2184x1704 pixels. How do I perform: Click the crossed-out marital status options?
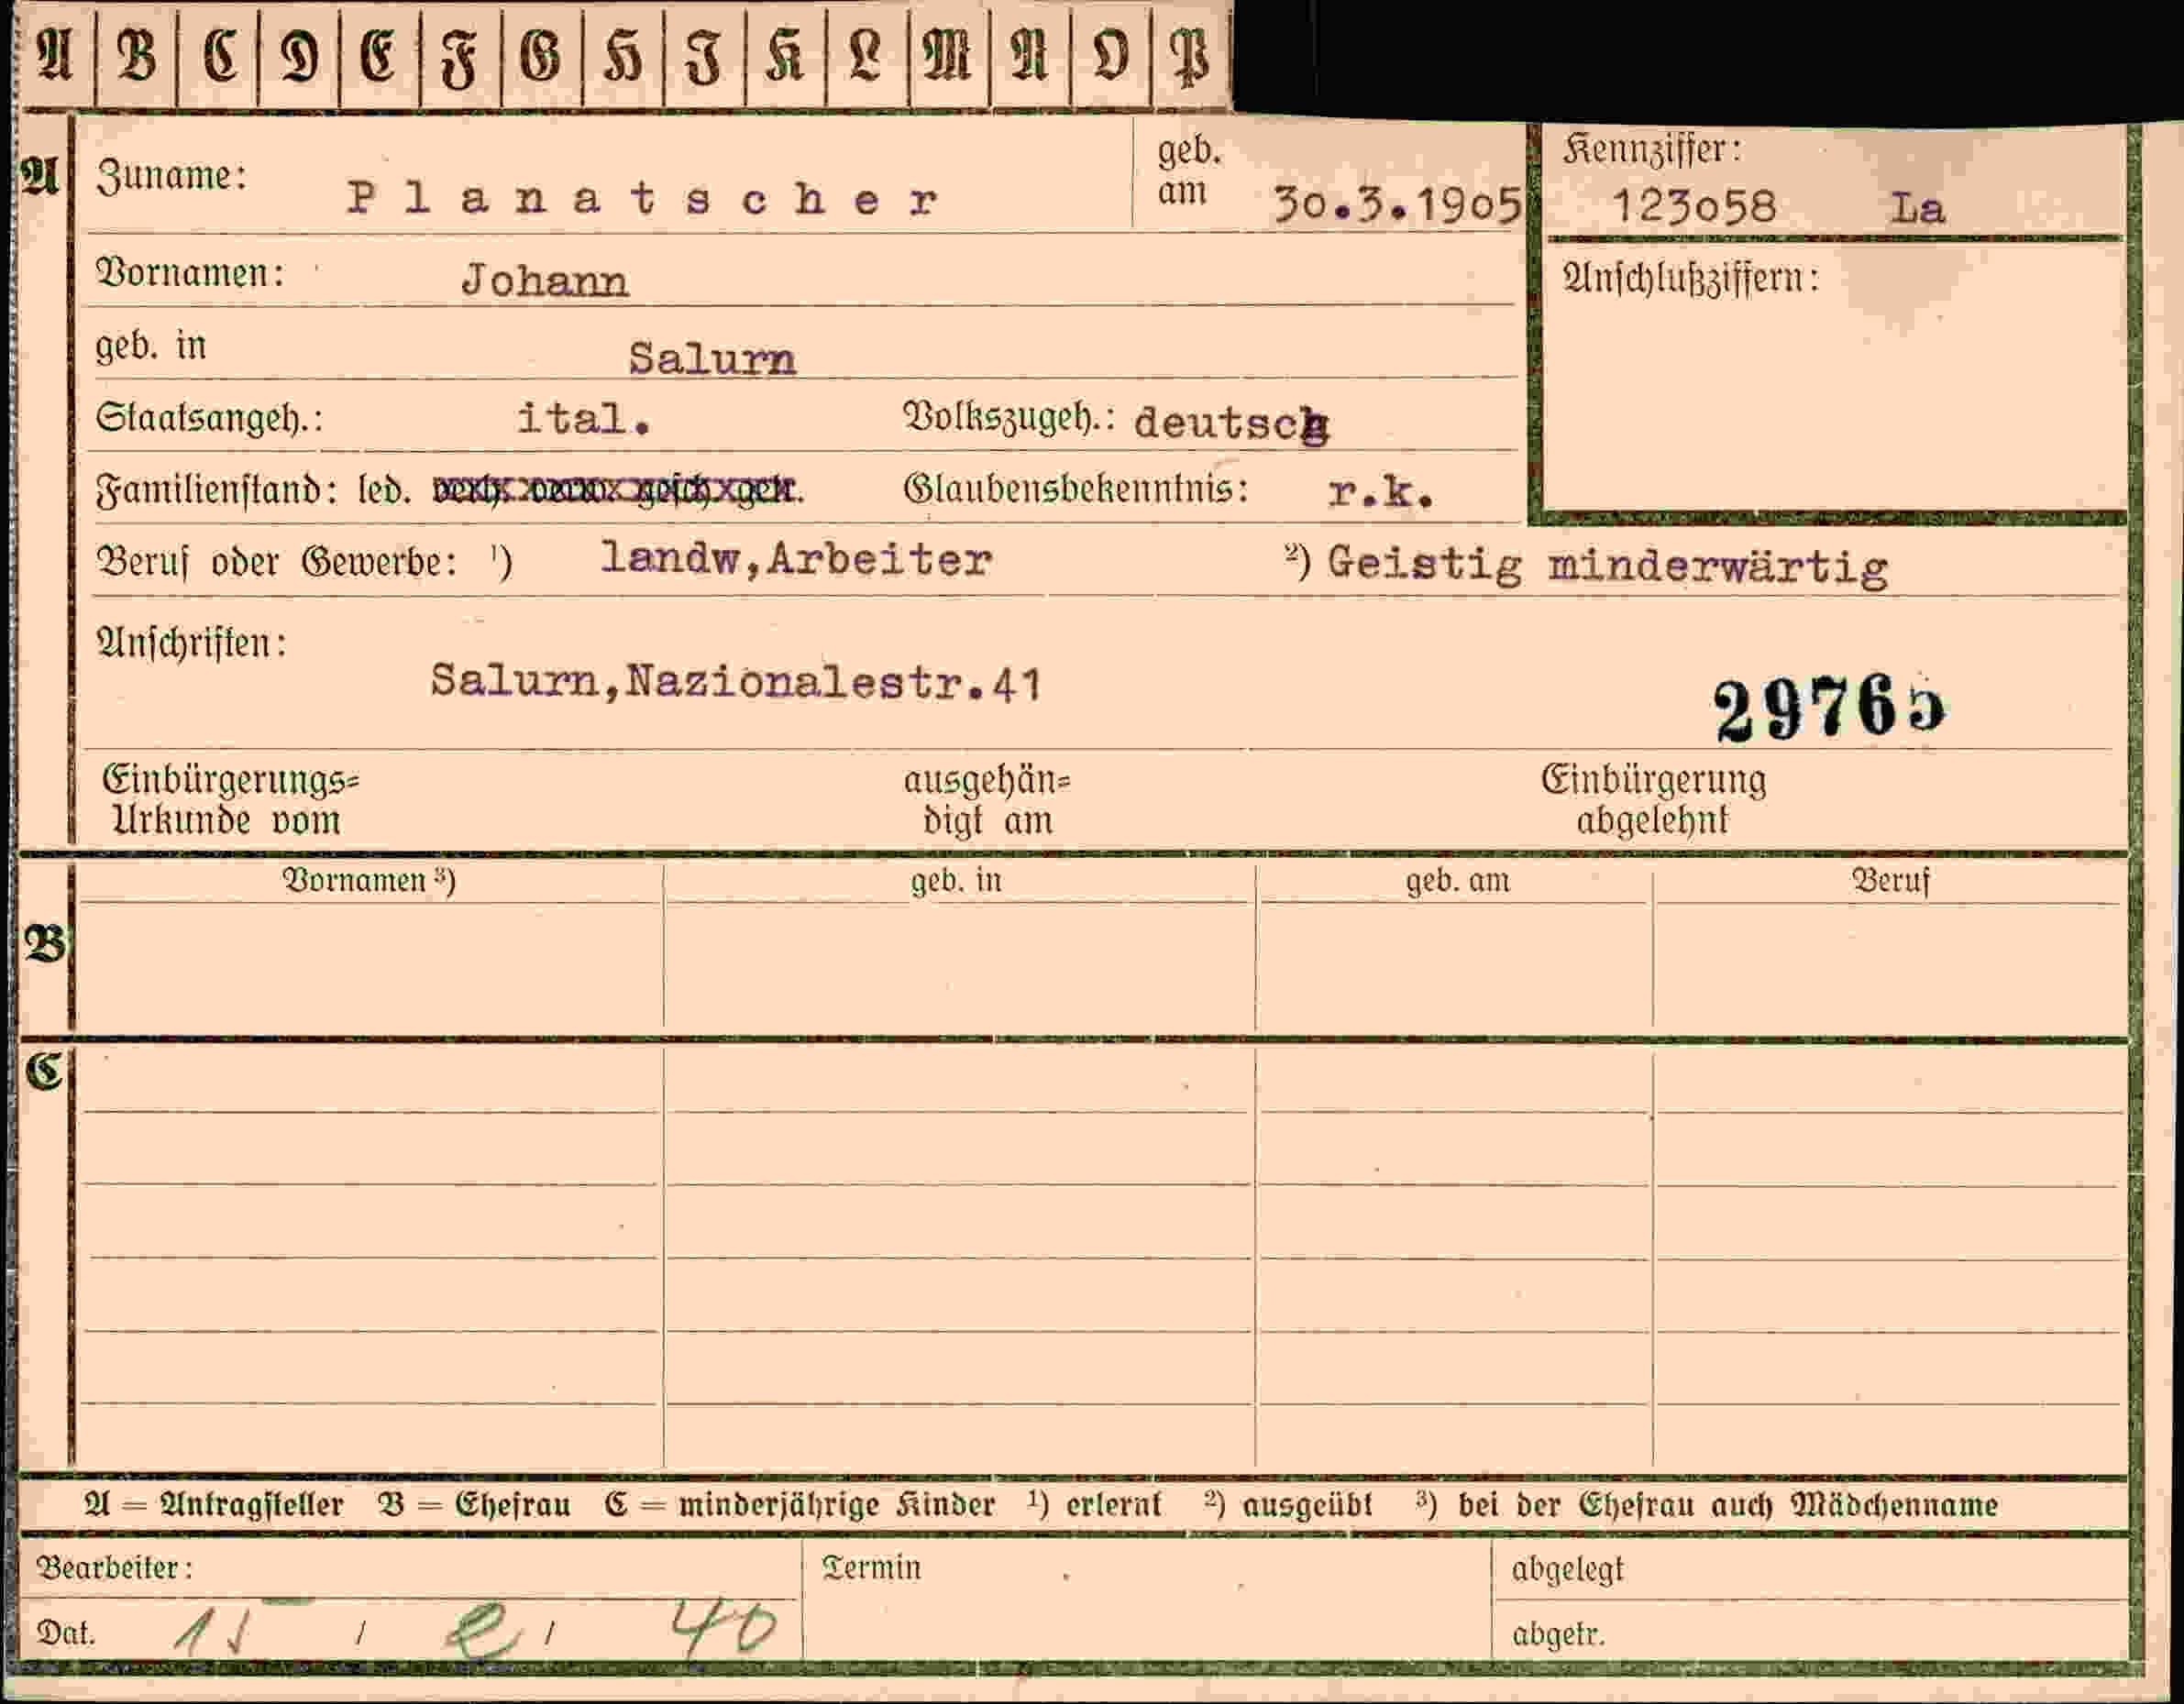pos(617,490)
